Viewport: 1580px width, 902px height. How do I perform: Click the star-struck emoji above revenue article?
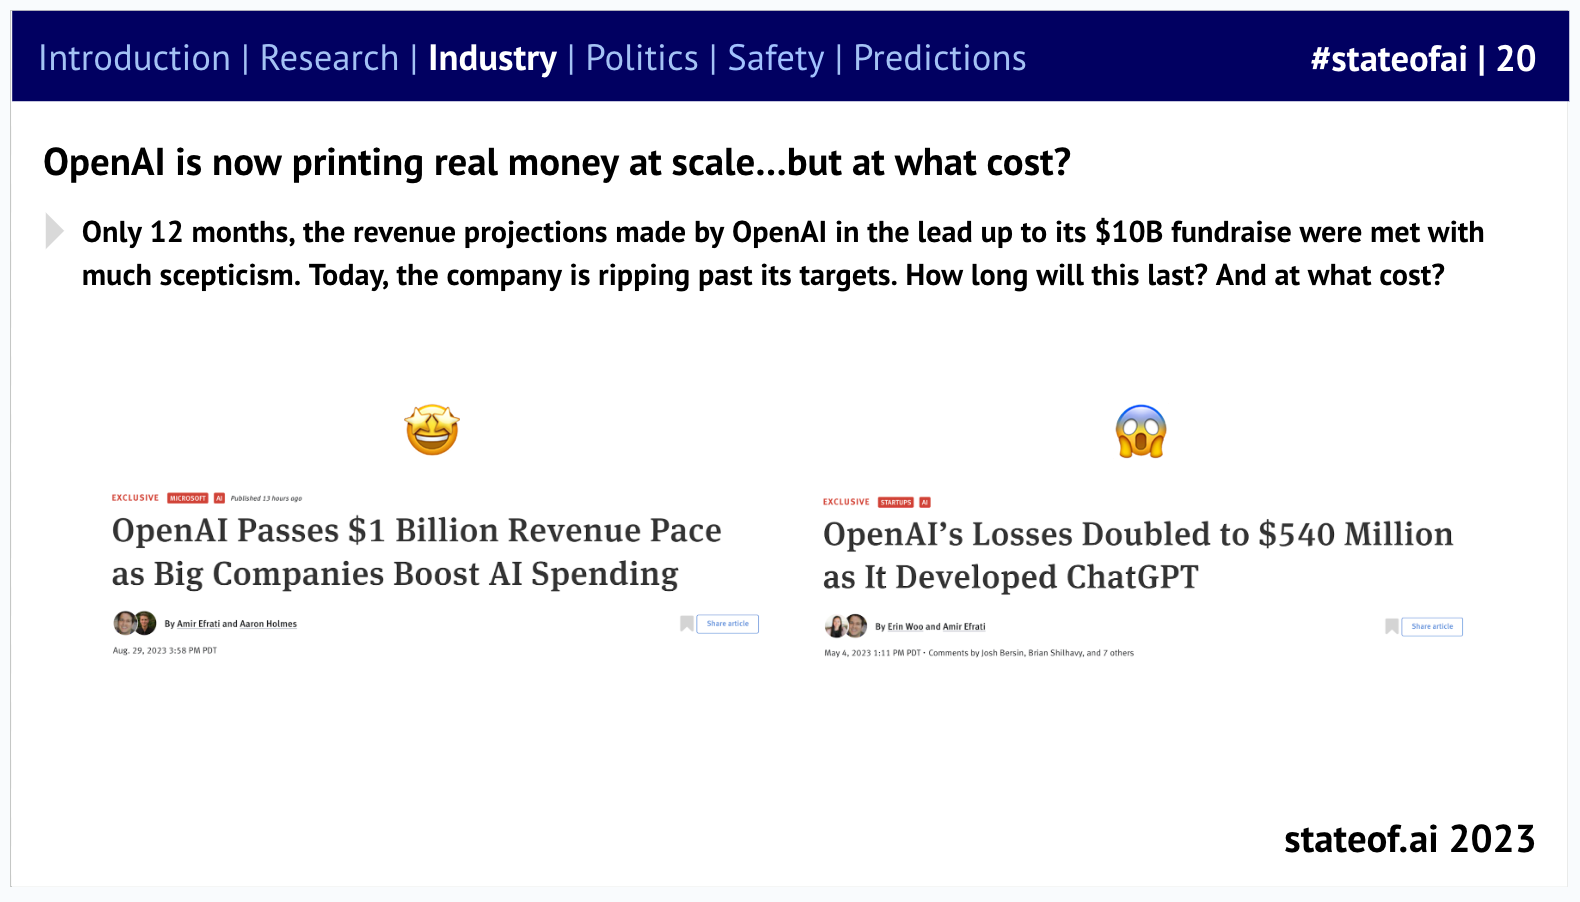432,430
